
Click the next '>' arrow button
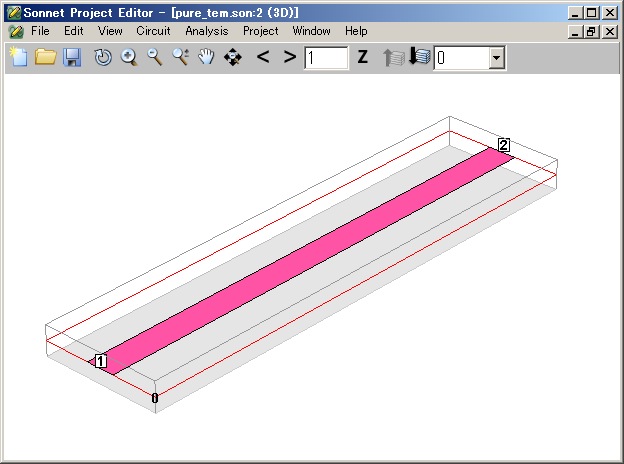pyautogui.click(x=290, y=57)
